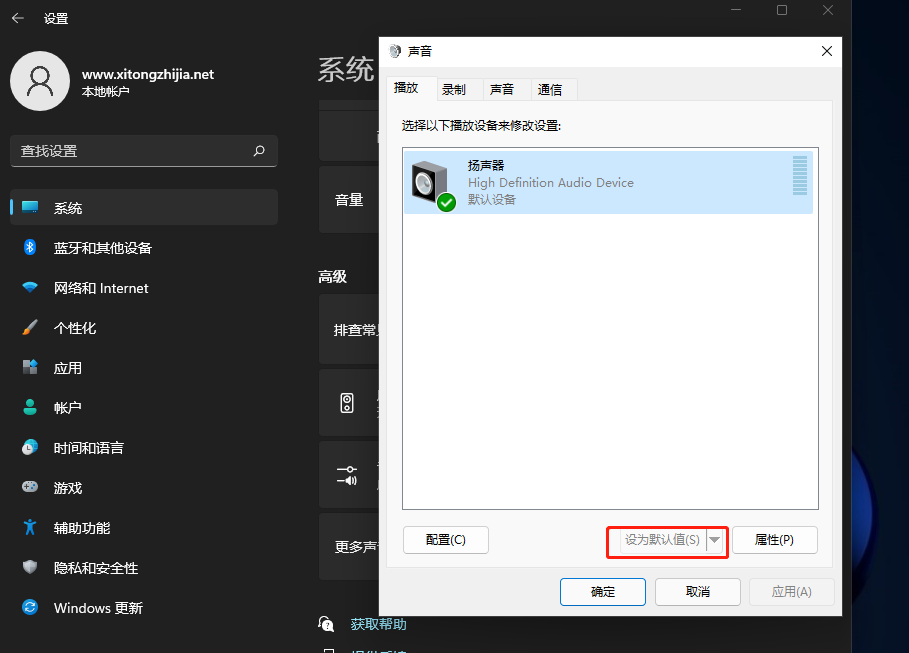
Task: Click the speaker icon in the Settings sound card
Action: tap(347, 402)
